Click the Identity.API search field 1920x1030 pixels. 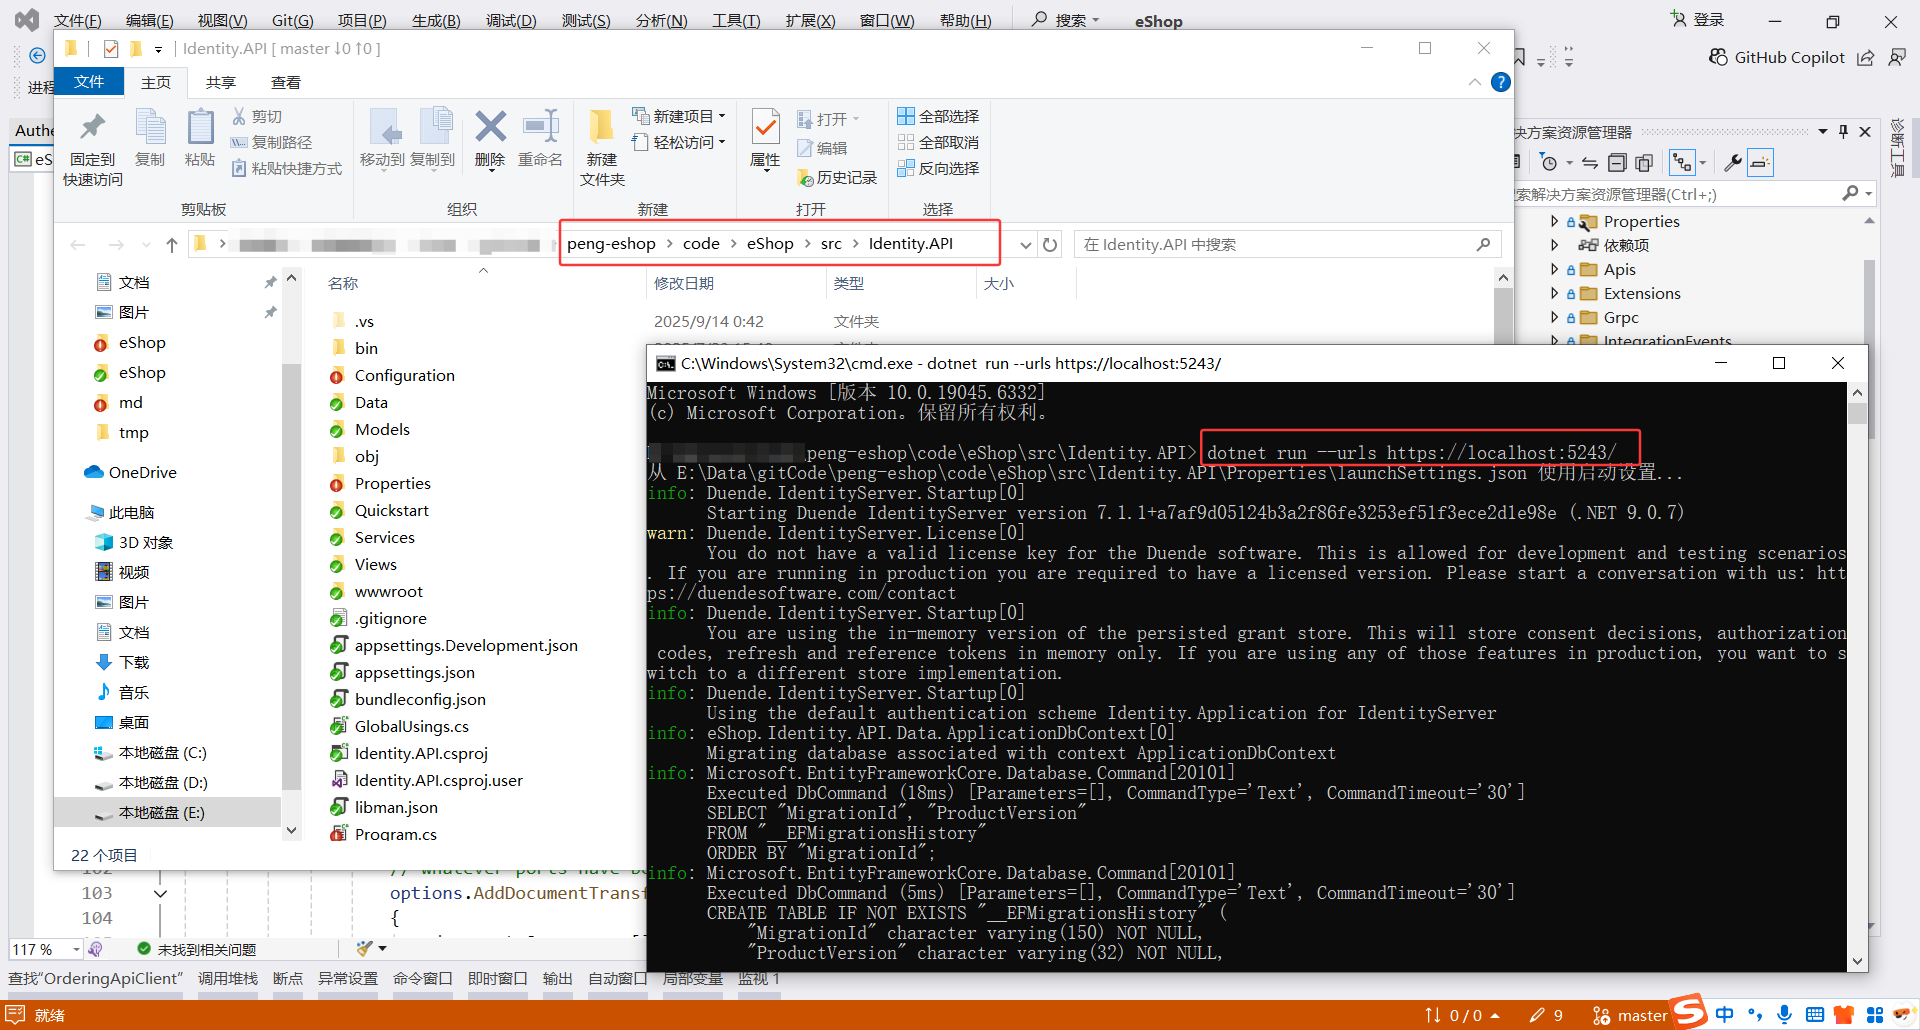(1287, 245)
